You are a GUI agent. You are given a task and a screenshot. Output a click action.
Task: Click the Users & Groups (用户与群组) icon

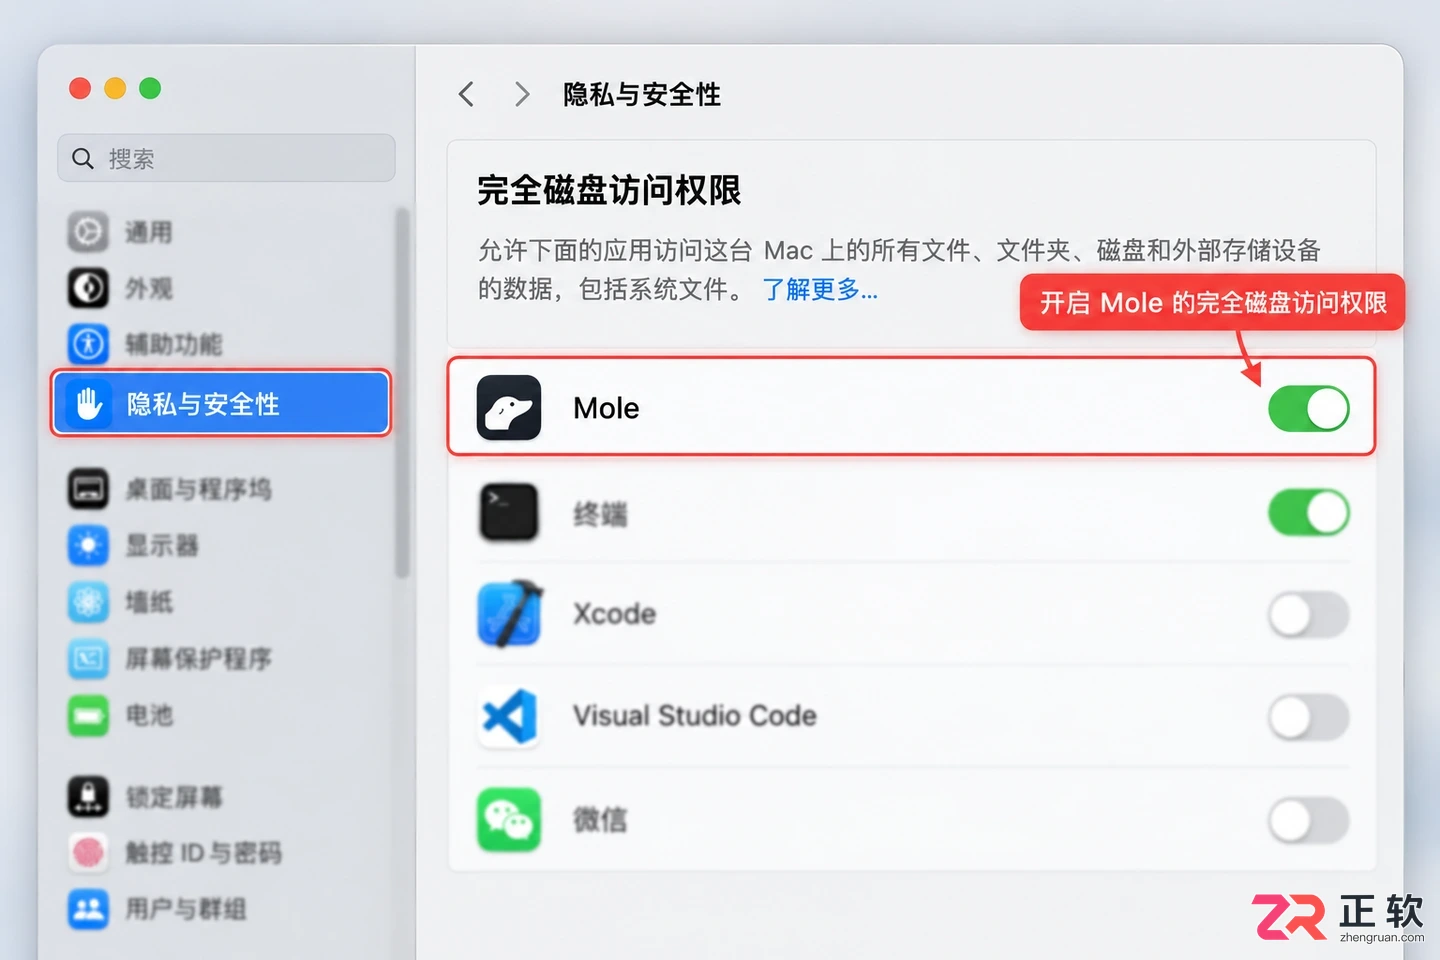point(88,909)
